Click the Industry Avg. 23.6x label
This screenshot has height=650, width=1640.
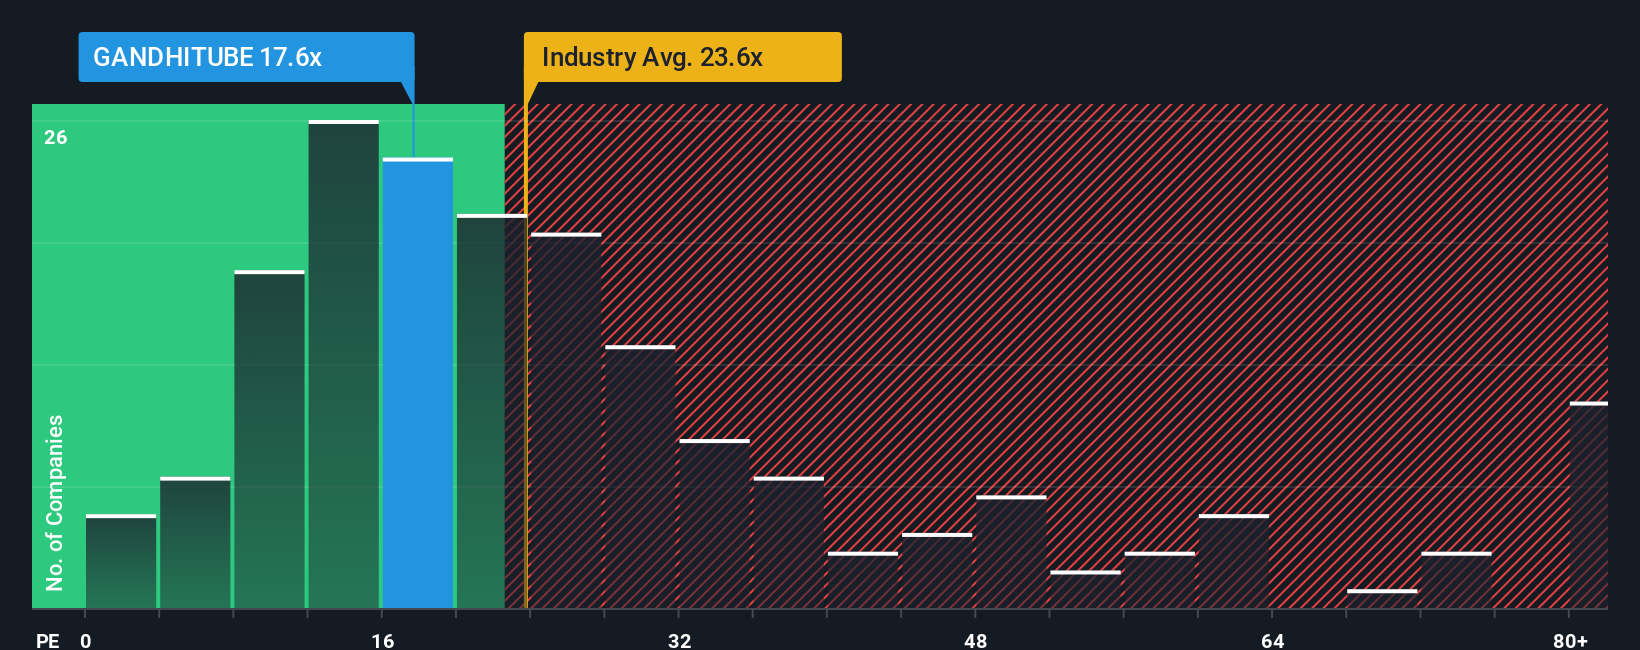pos(682,57)
